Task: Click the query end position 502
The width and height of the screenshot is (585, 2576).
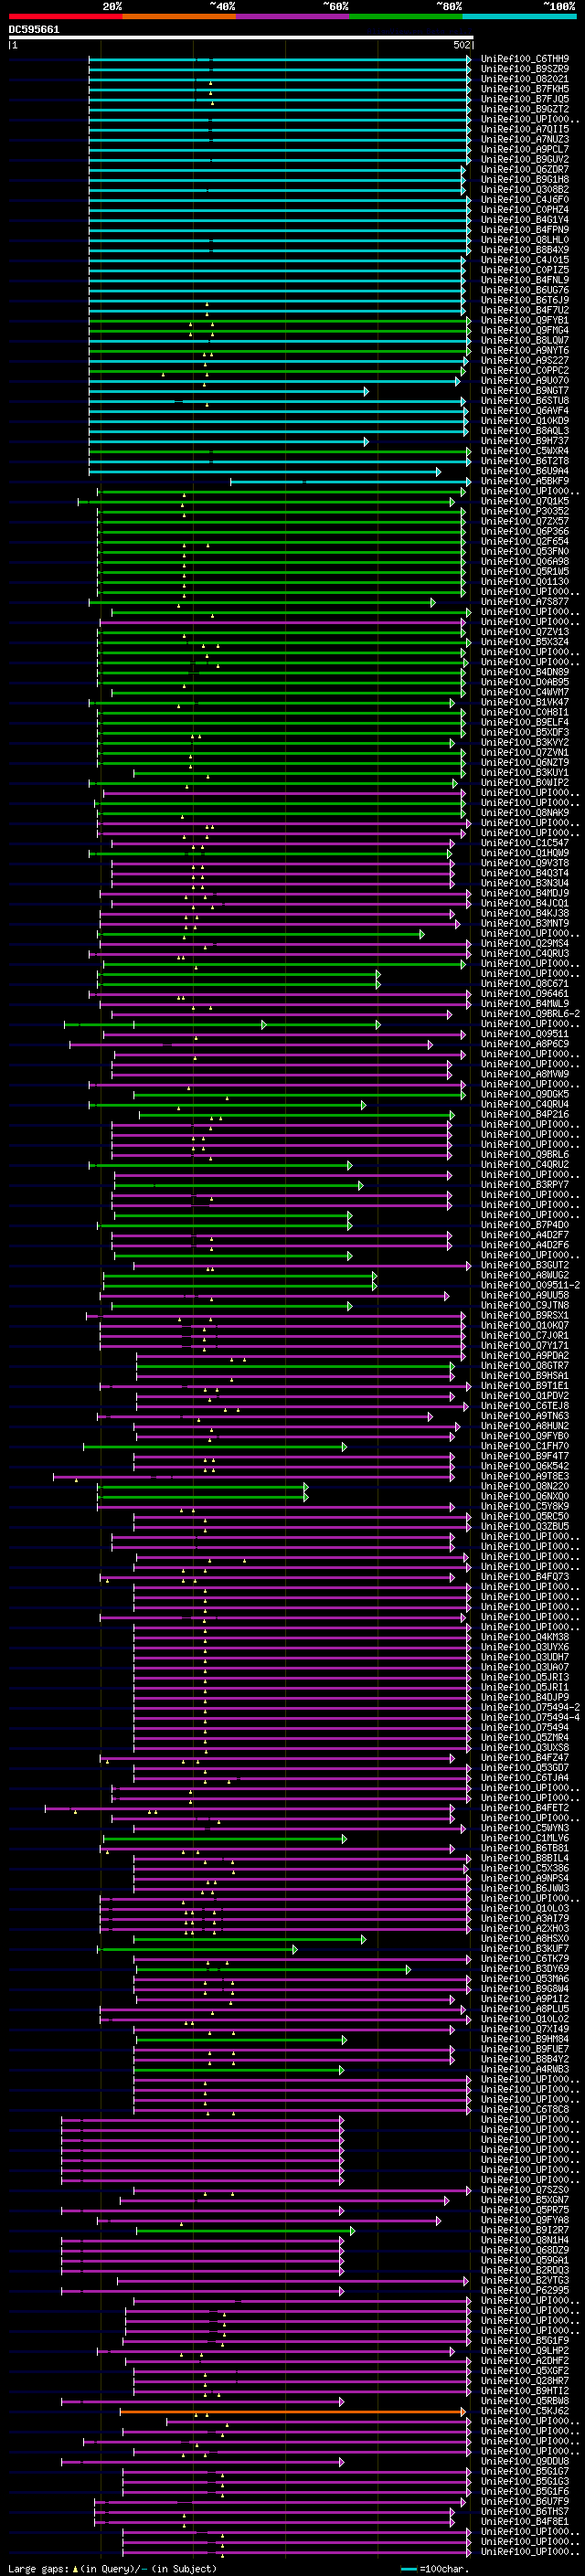Action: click(462, 45)
